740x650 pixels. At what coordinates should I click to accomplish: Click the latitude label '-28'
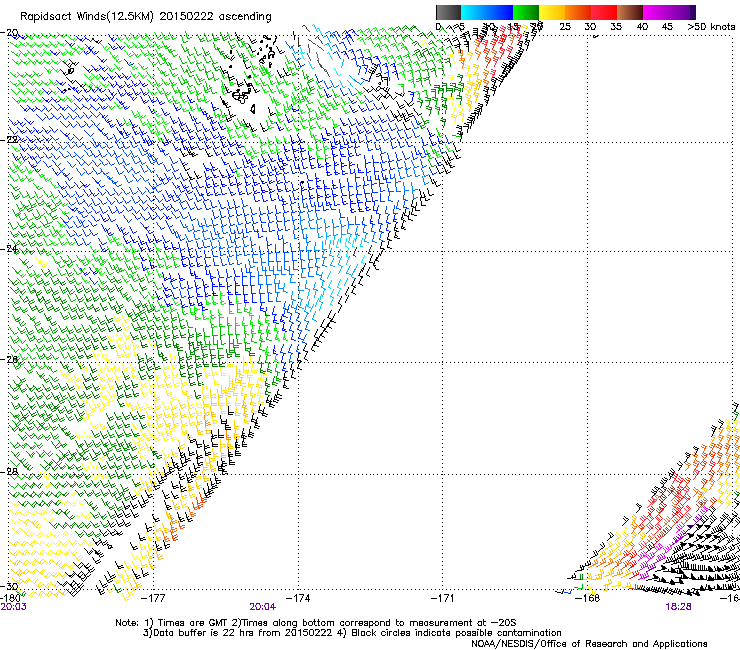pos(10,472)
